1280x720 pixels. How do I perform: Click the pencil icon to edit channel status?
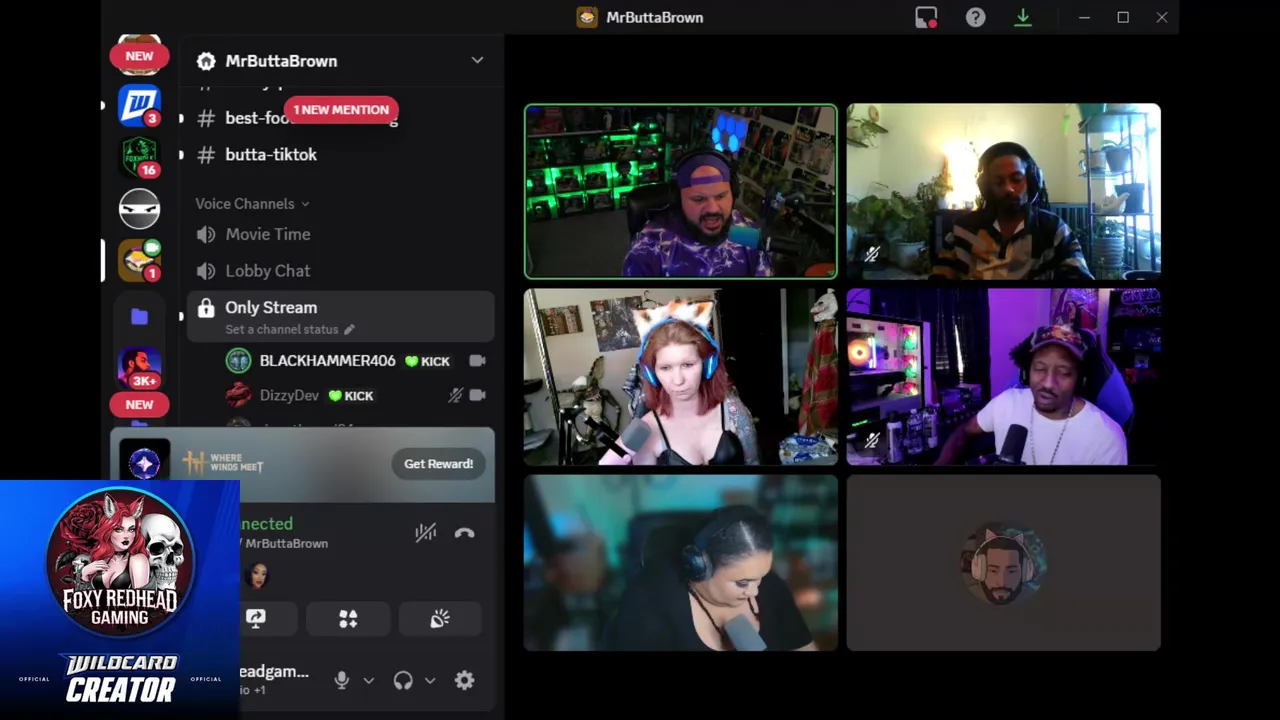click(x=349, y=329)
